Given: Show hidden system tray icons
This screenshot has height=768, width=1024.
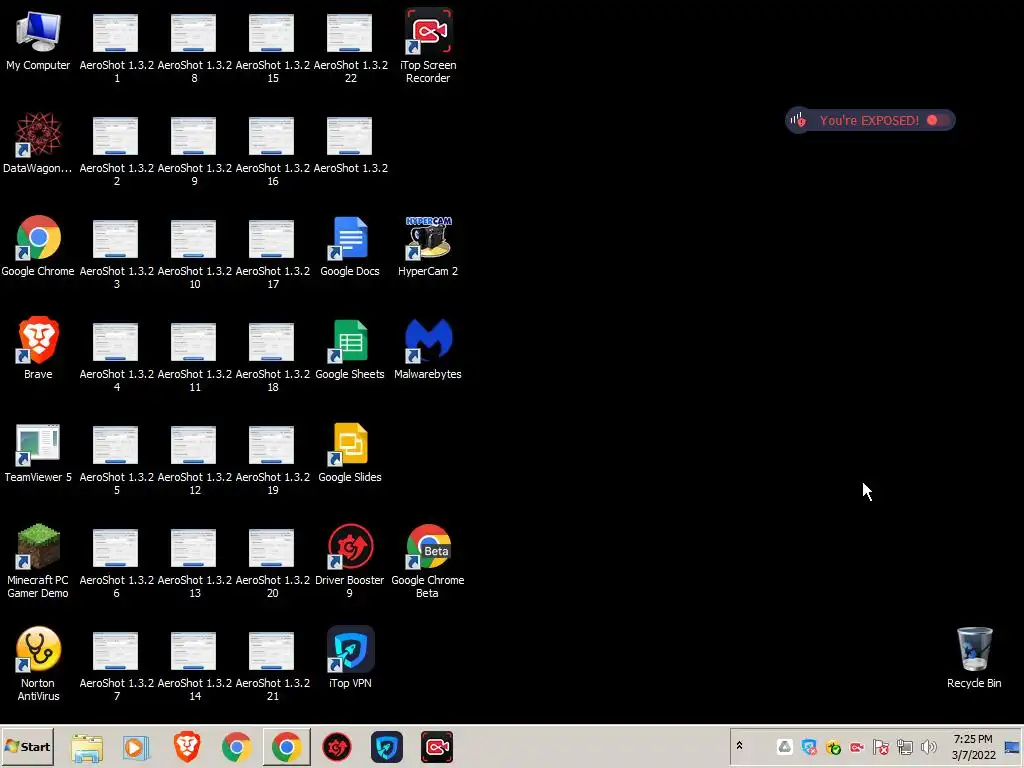Looking at the screenshot, I should point(739,746).
